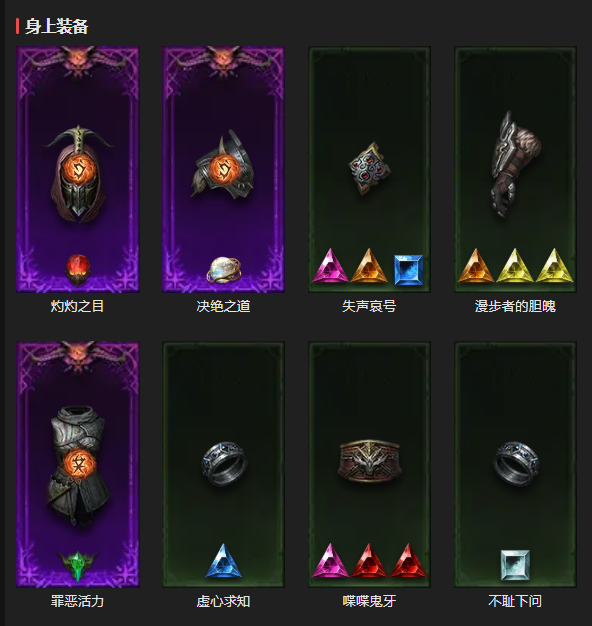Select the pearl orb gem under 决绝之道

click(x=224, y=269)
